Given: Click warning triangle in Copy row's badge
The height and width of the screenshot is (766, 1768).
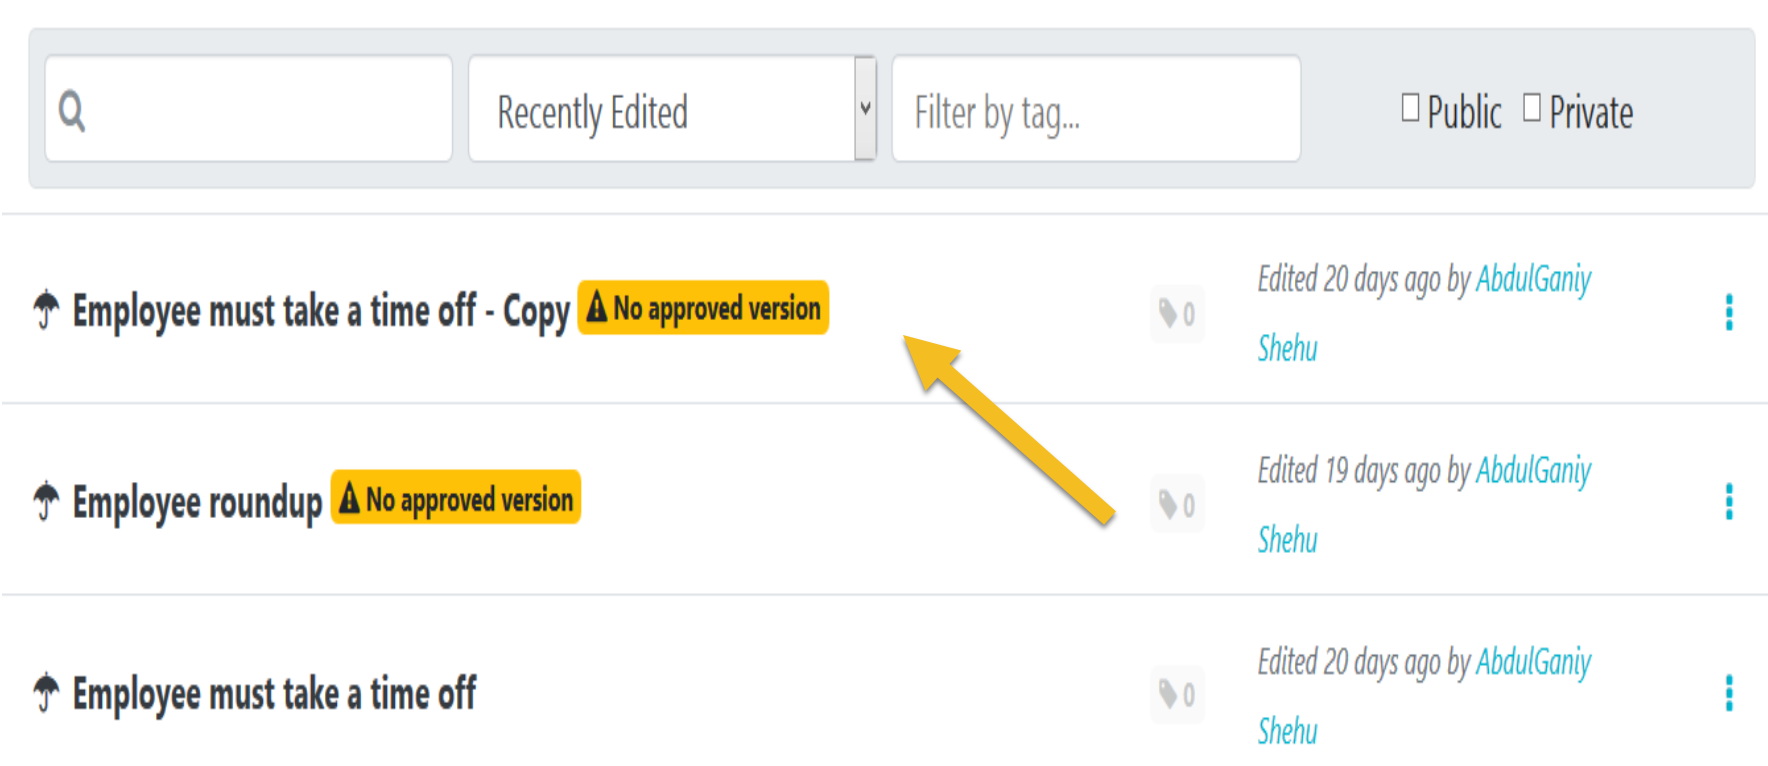Looking at the screenshot, I should (597, 306).
